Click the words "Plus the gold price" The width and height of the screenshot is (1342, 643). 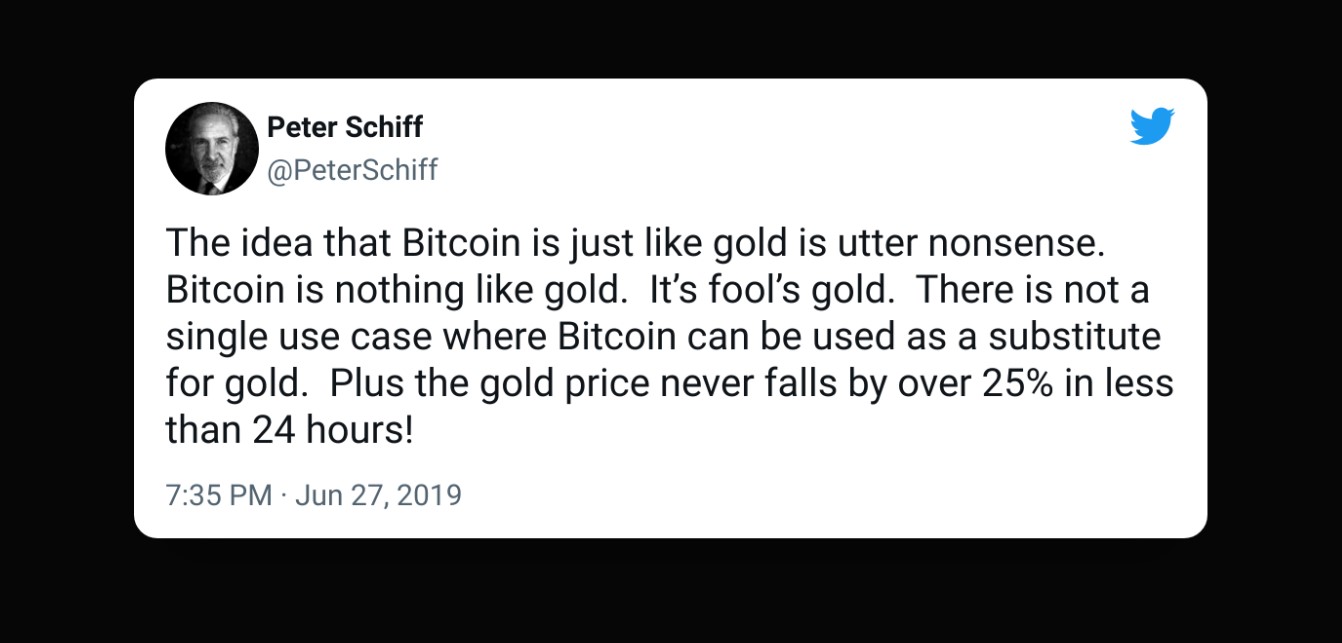tap(466, 383)
